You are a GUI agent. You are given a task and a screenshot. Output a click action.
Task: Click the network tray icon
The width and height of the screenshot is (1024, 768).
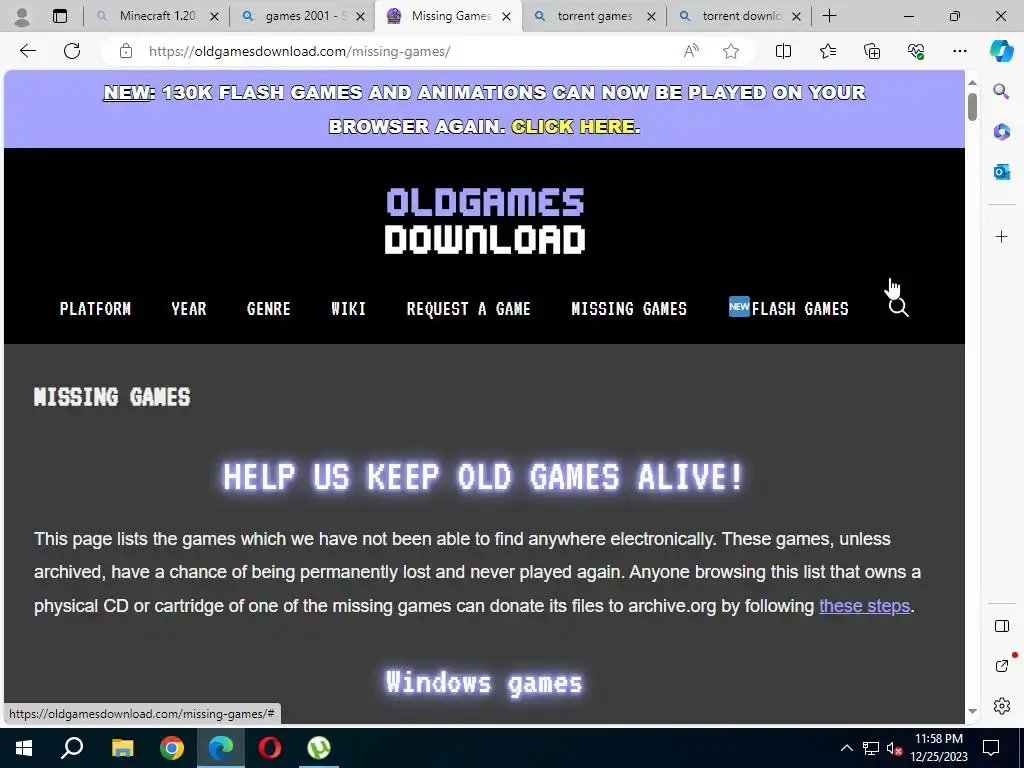point(871,748)
